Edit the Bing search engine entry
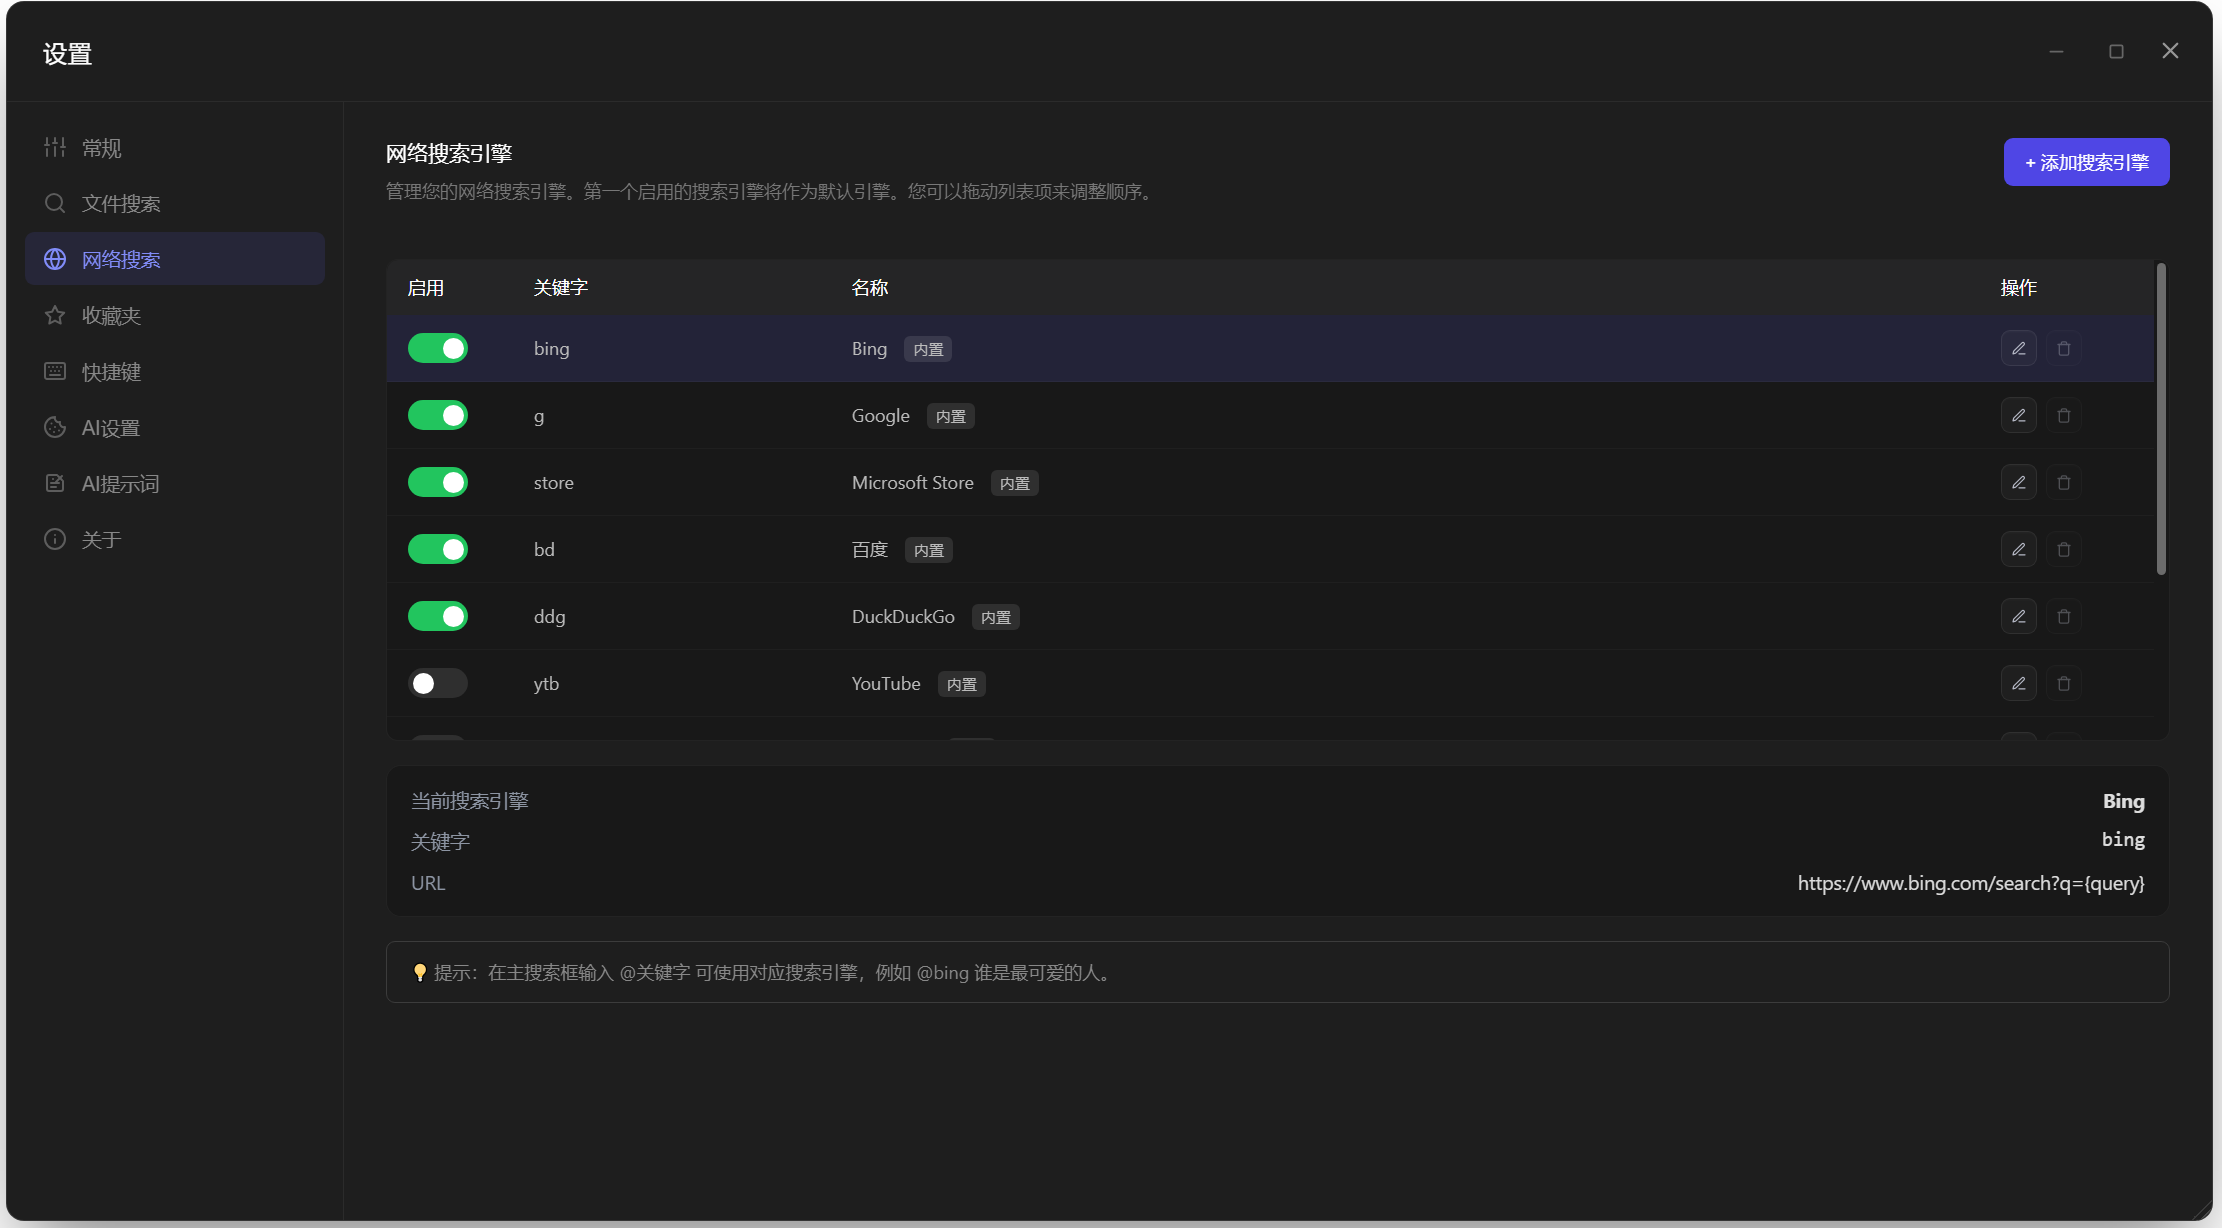The height and width of the screenshot is (1228, 2222). coord(2018,348)
